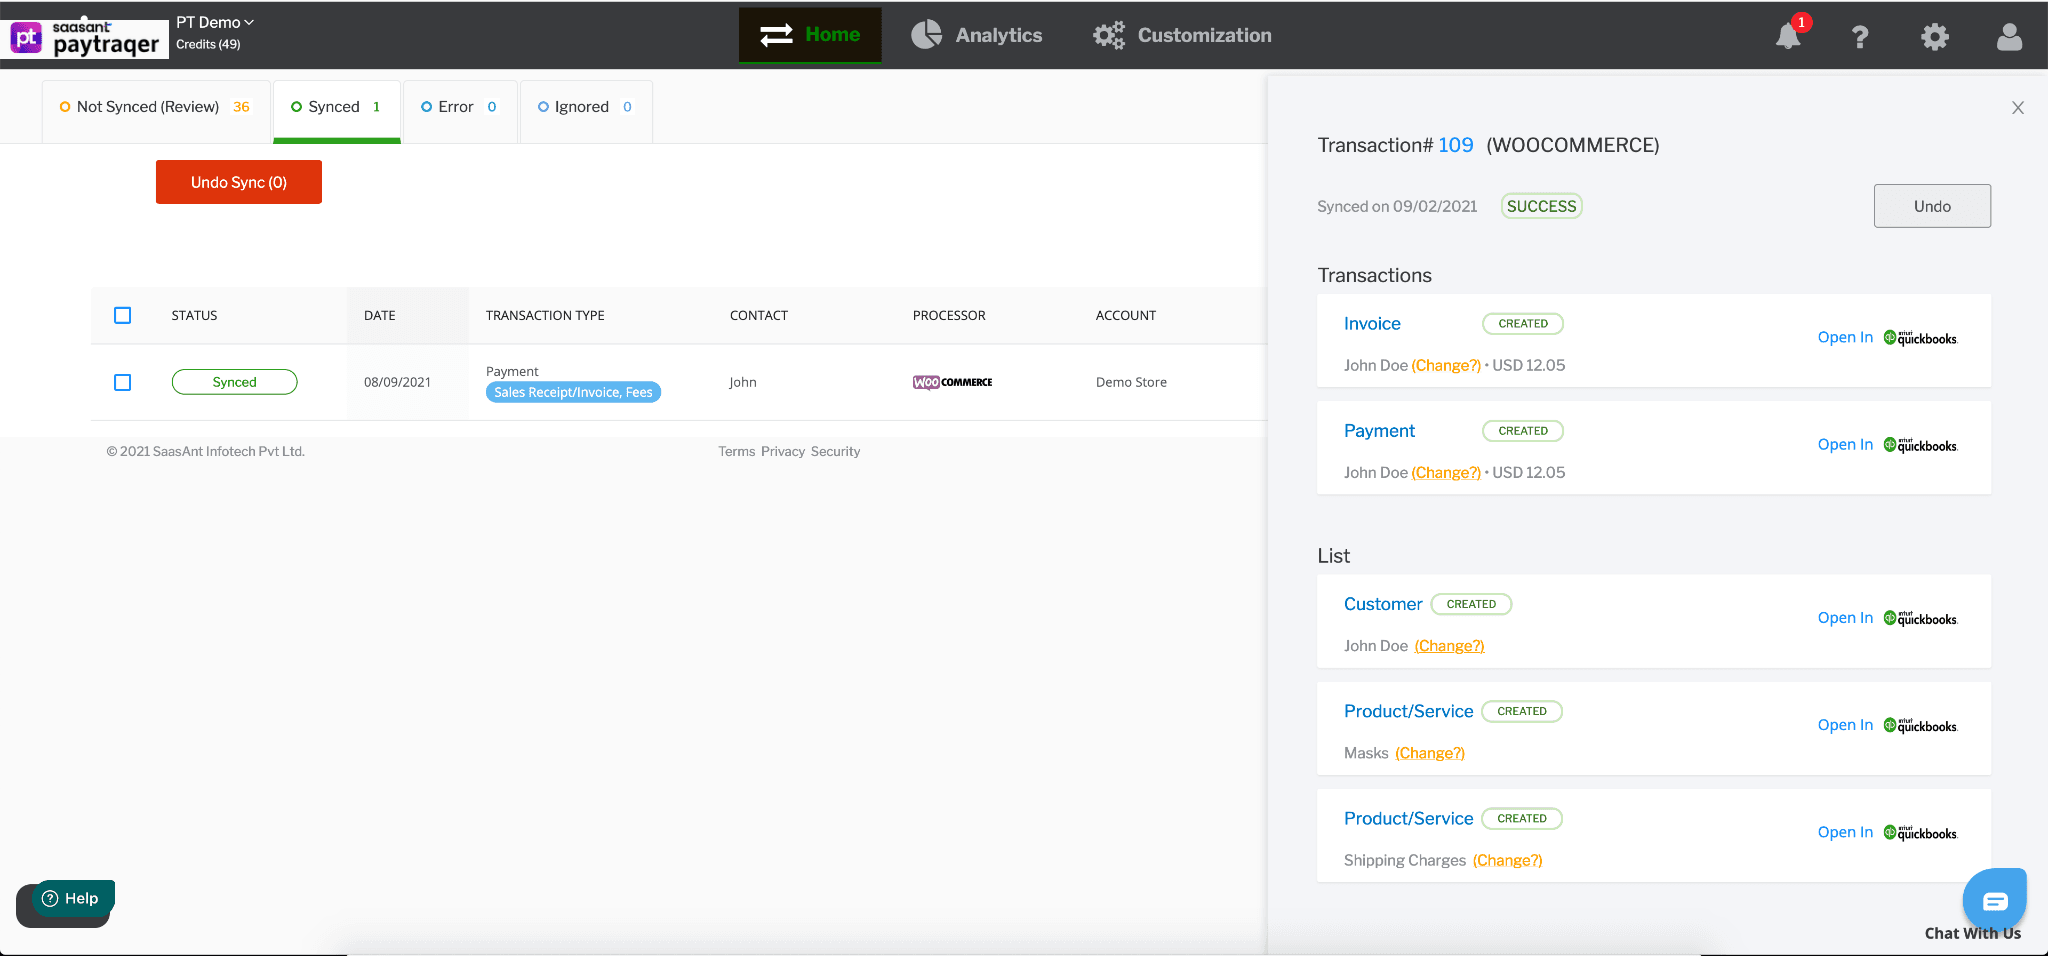
Task: Expand the PT Demo account dropdown
Action: (215, 22)
